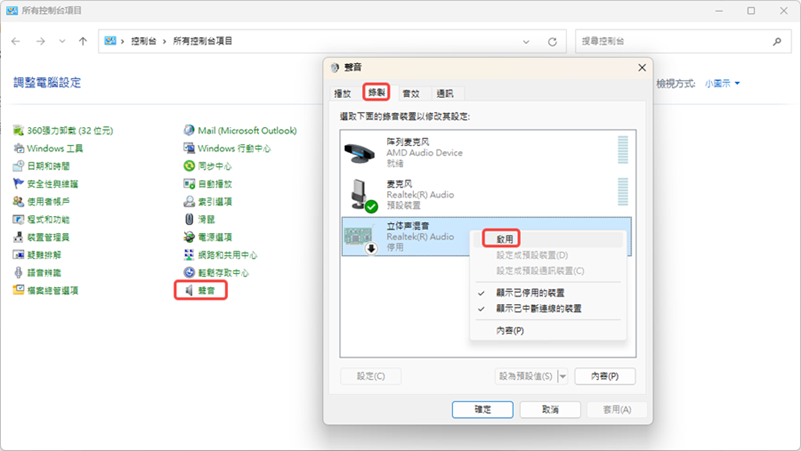Click the 設定(C) button
This screenshot has height=451, width=801.
point(371,376)
